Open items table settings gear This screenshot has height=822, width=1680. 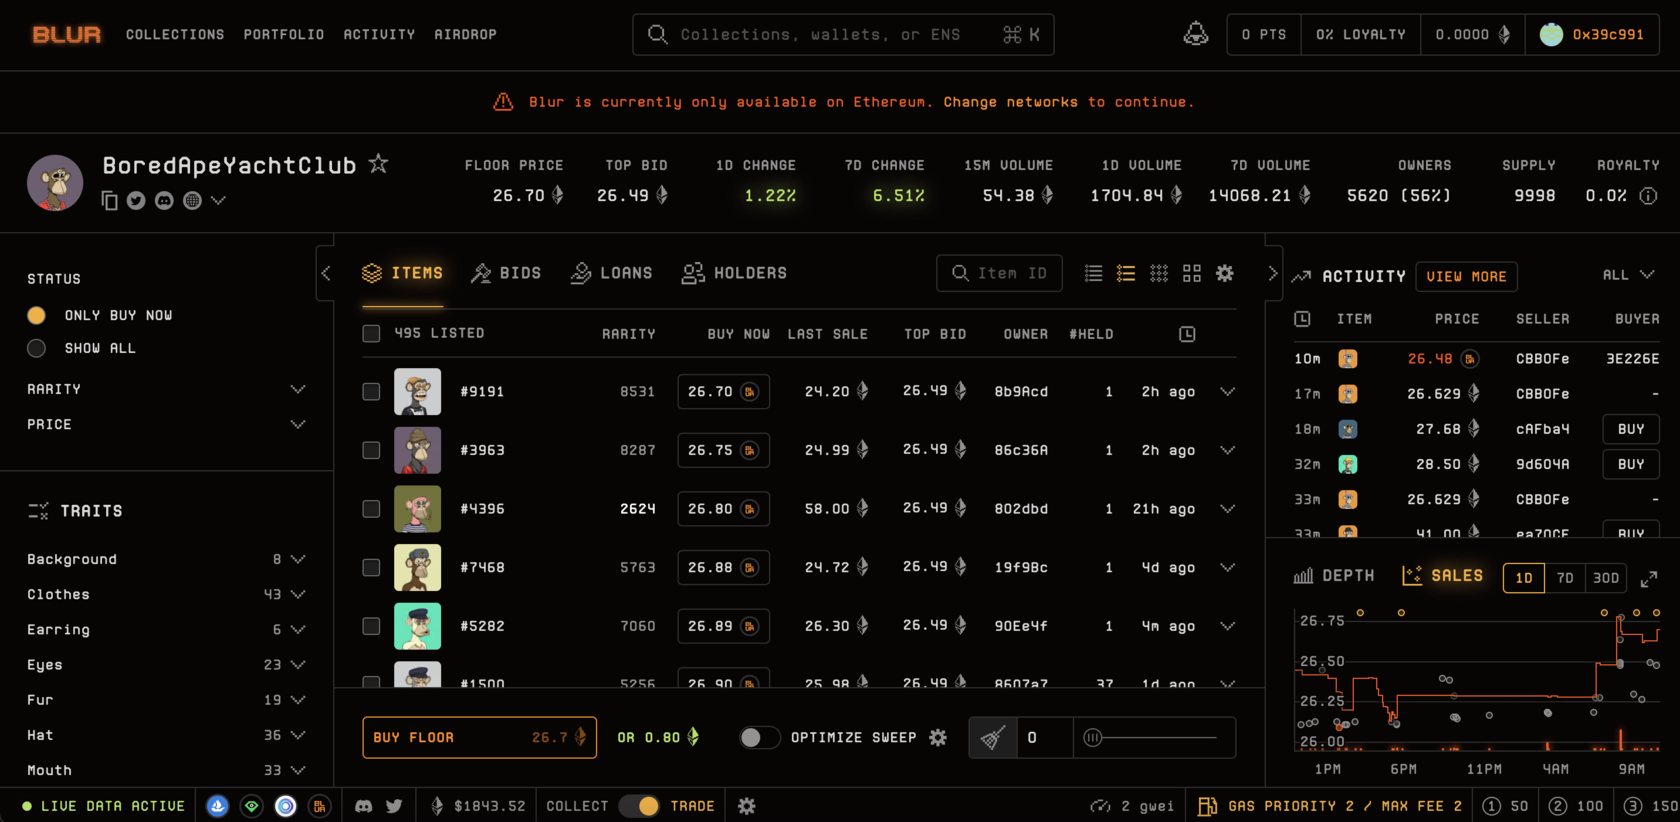coord(1225,273)
